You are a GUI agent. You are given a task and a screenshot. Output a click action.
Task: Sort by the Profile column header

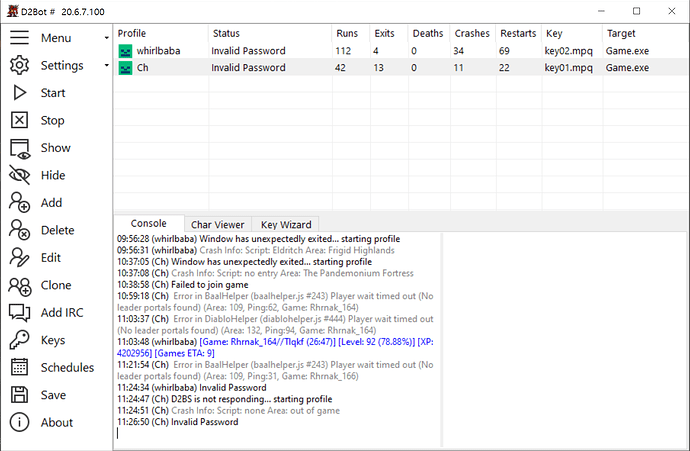(x=132, y=33)
